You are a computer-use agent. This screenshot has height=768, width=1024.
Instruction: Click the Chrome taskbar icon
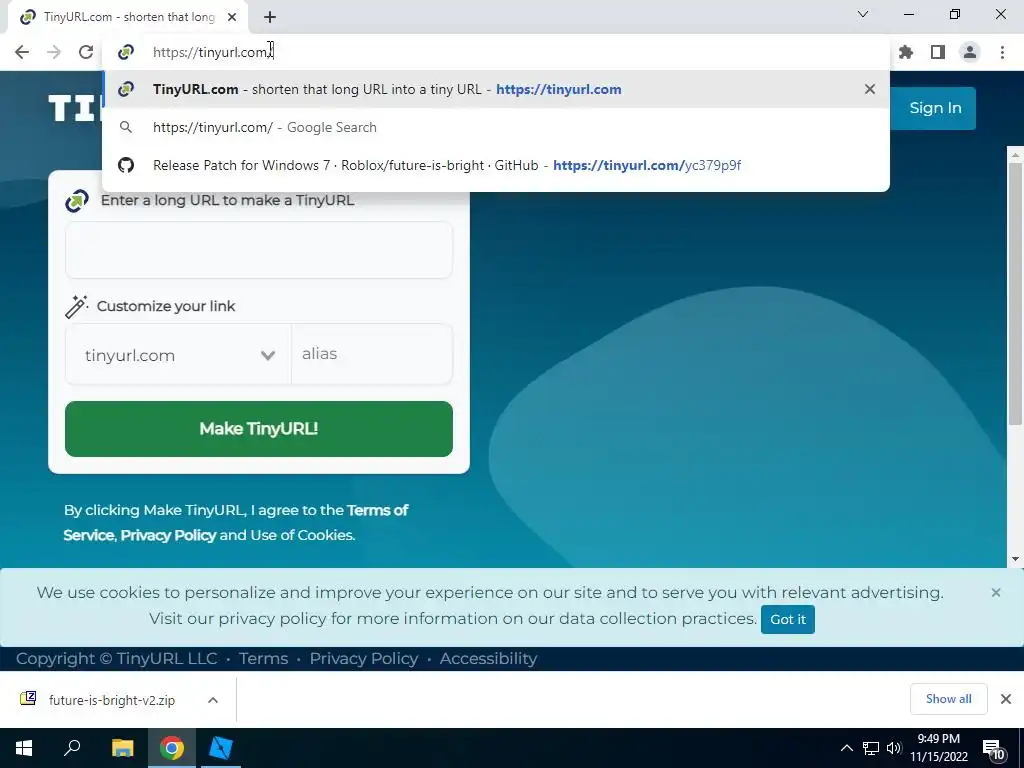(x=172, y=748)
